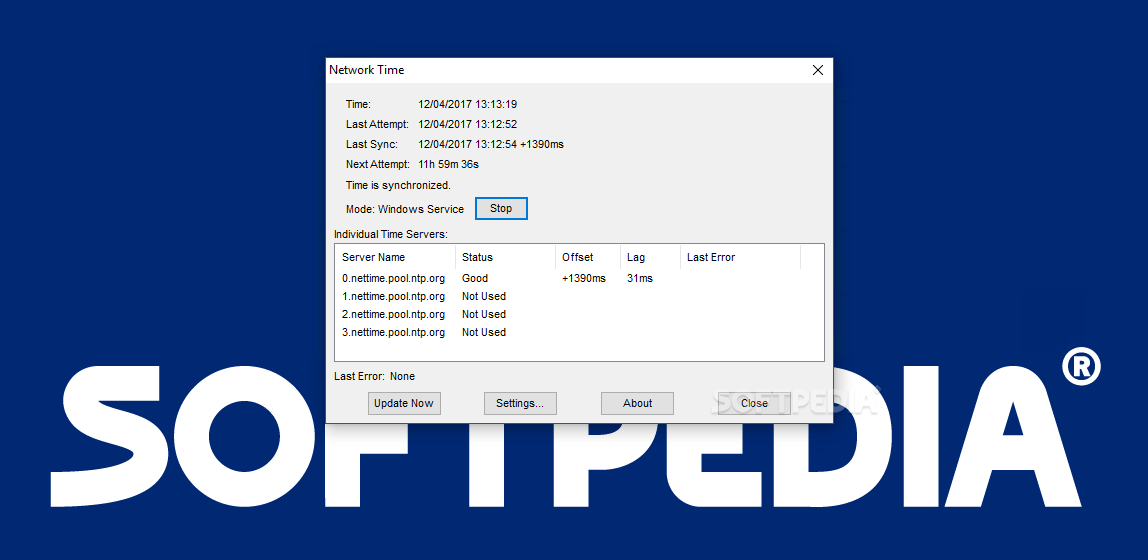Click the Last Error column header
The width and height of the screenshot is (1148, 560).
click(x=740, y=258)
